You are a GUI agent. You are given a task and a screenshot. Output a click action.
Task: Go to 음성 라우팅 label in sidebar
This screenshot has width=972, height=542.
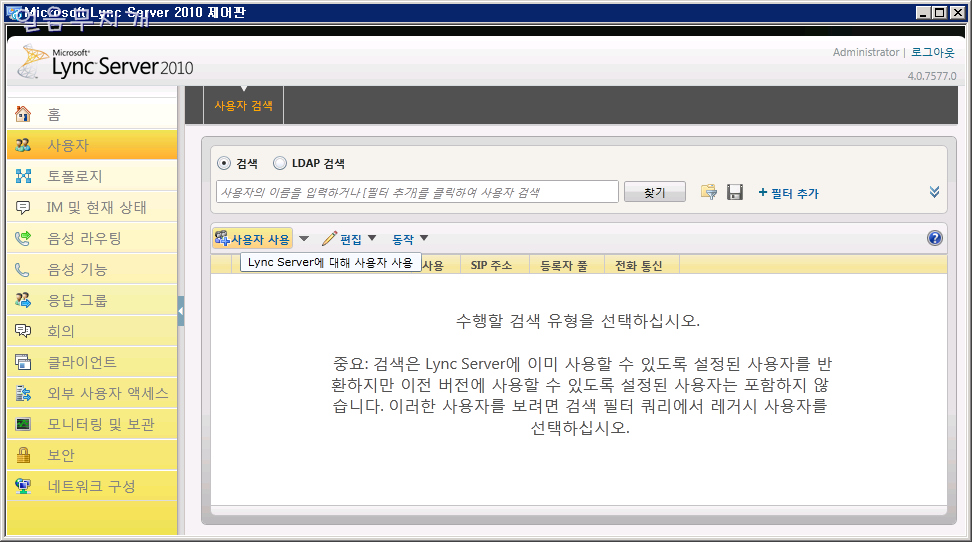point(84,238)
